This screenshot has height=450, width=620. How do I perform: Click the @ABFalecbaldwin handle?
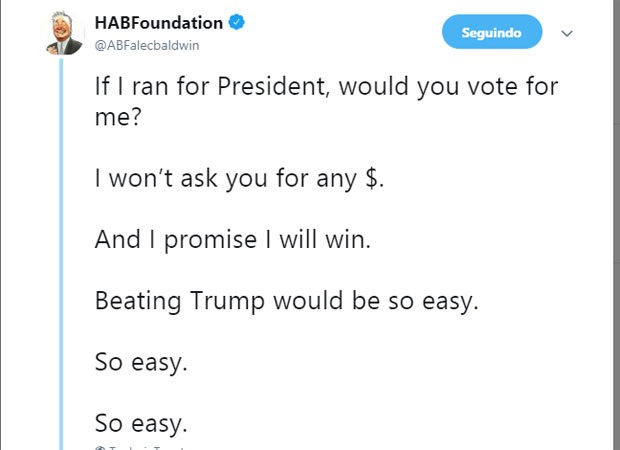(147, 45)
